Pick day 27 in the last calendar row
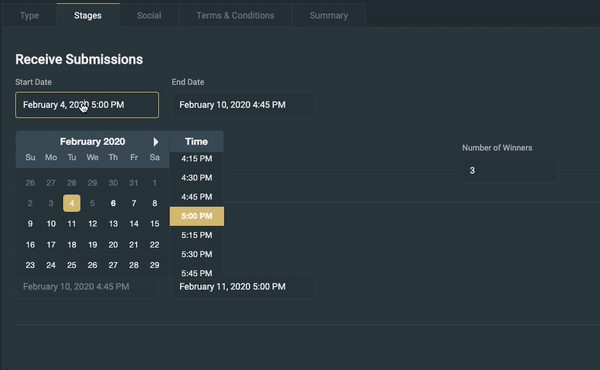The height and width of the screenshot is (370, 600). coord(113,265)
